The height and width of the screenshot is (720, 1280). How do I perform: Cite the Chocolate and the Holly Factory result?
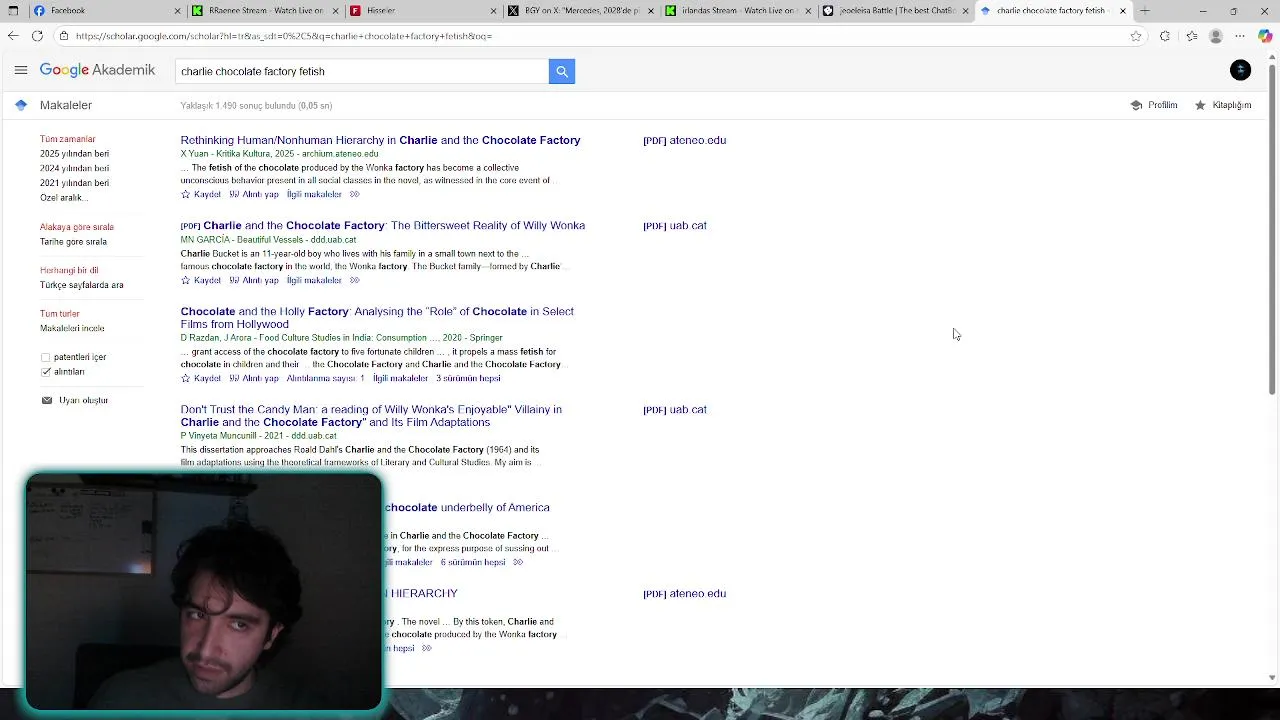point(254,378)
